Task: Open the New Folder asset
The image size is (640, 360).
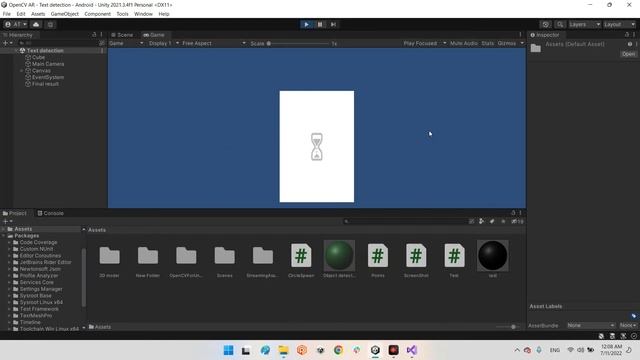Action: (x=148, y=261)
